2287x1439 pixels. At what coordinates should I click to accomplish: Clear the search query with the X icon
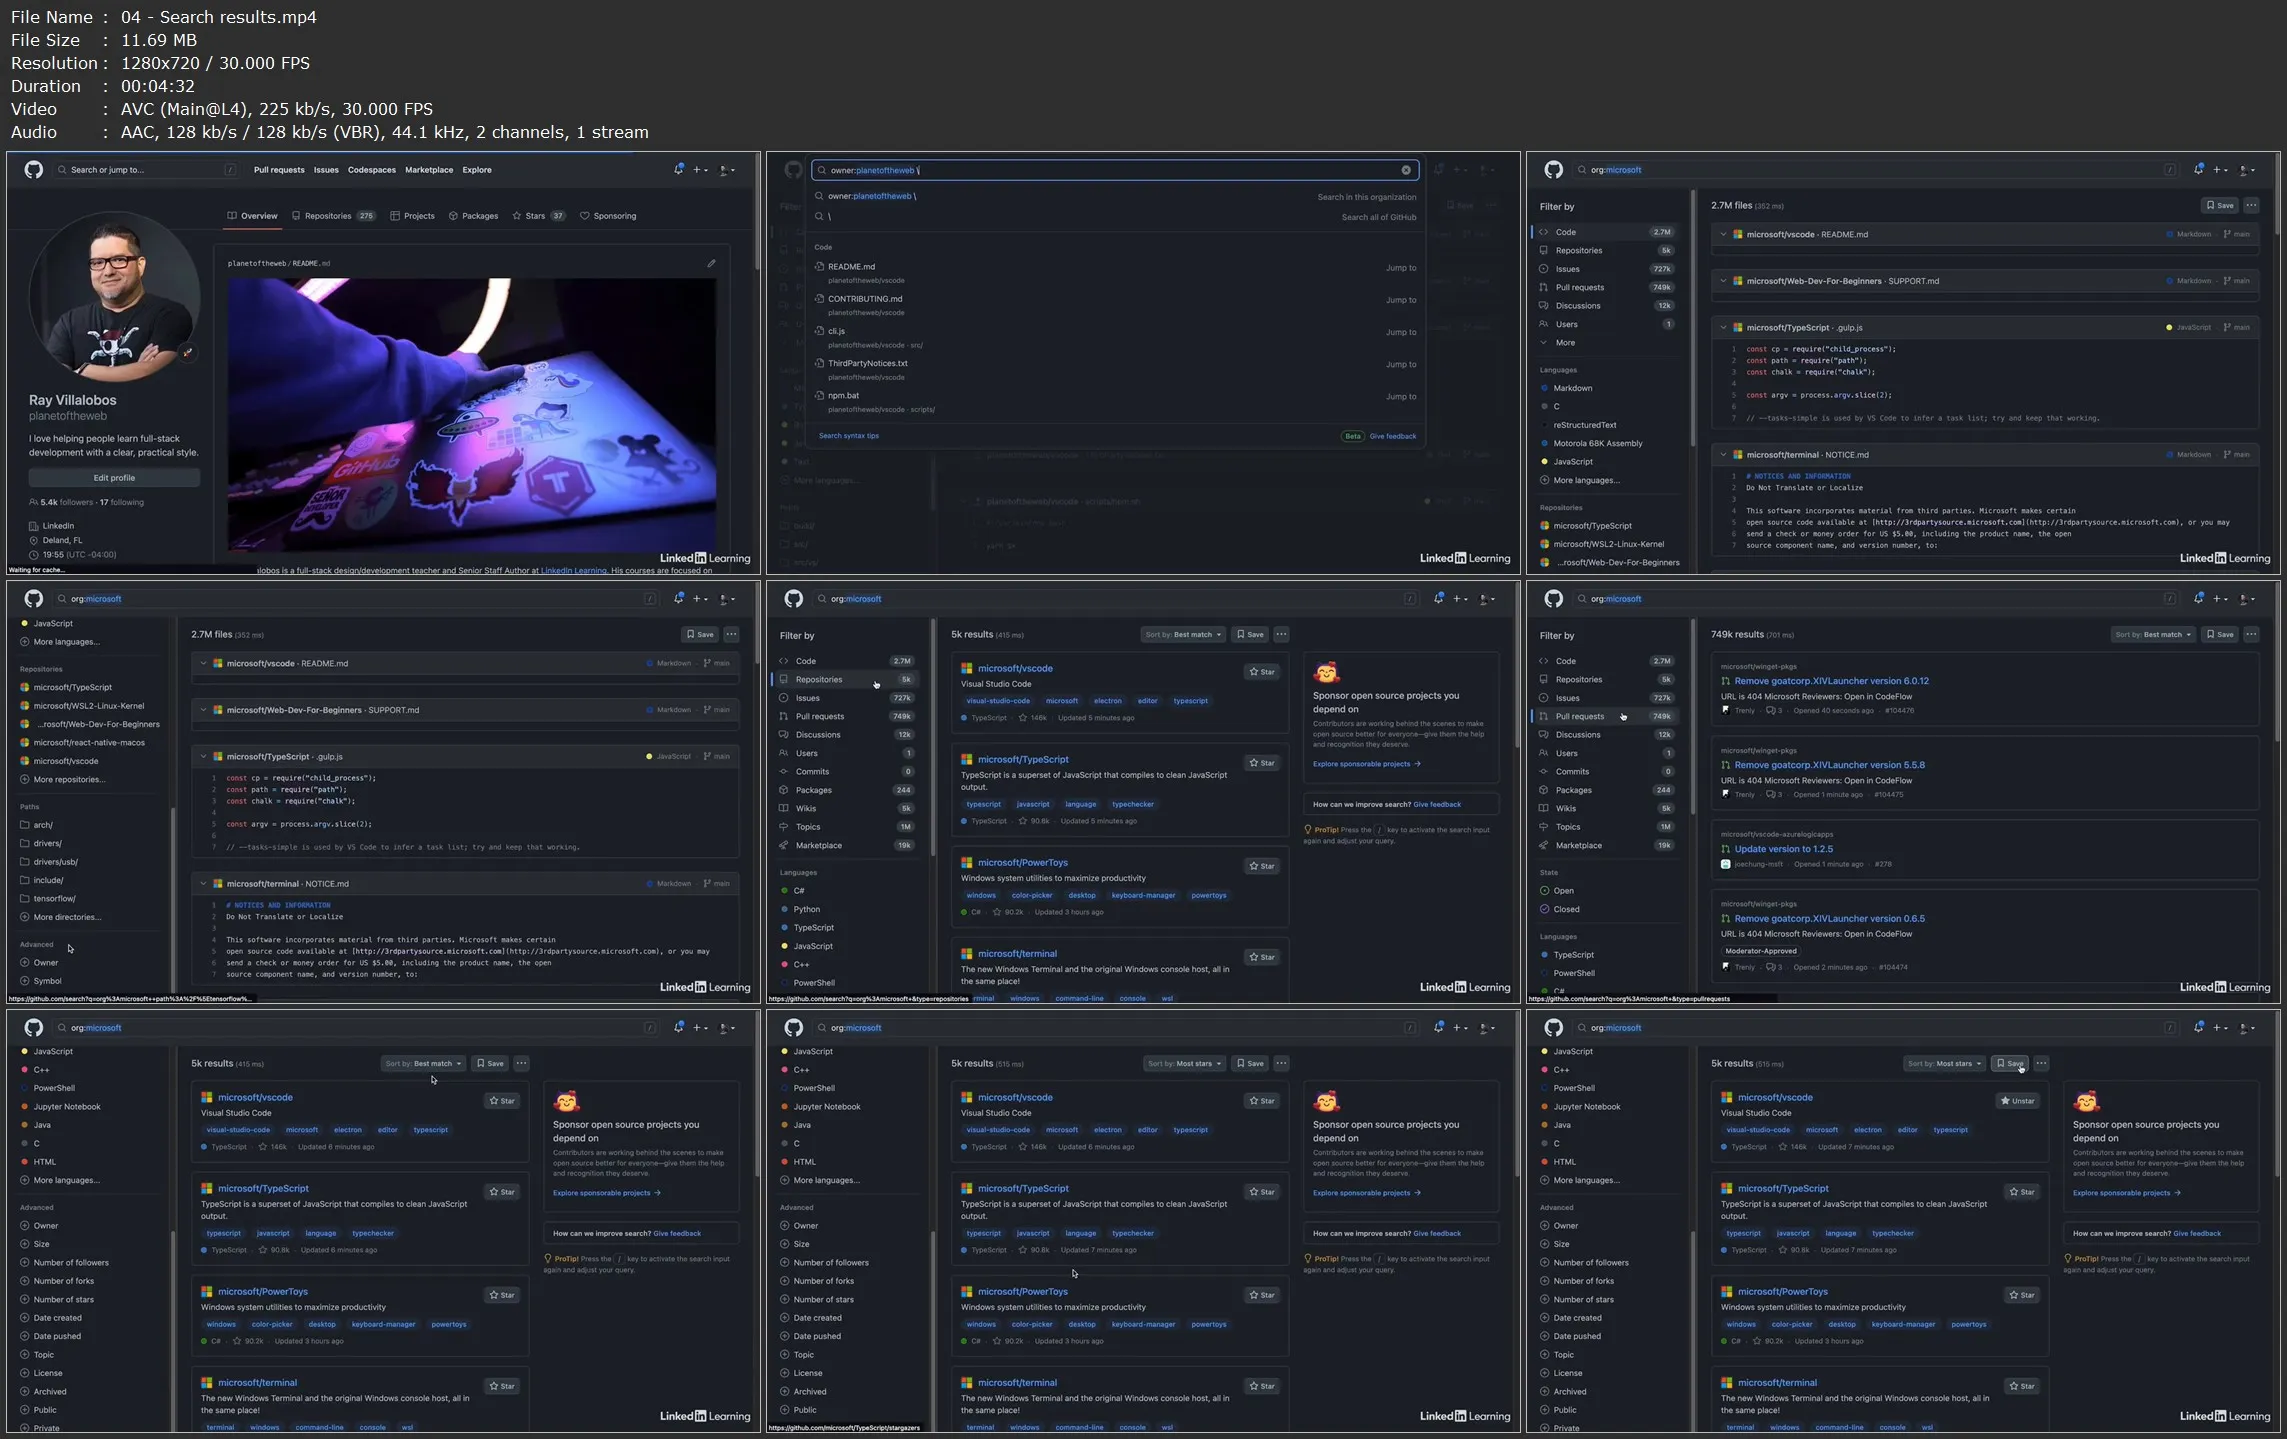coord(1406,170)
